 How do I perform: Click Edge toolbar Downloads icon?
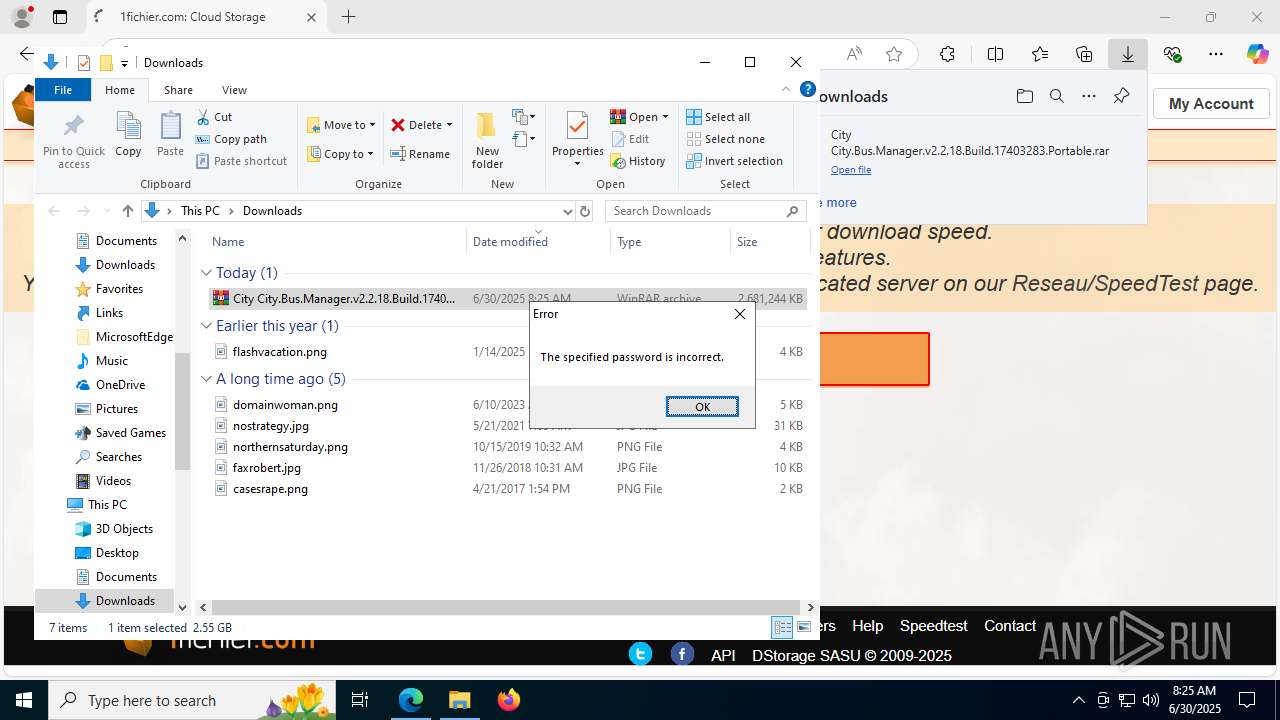tap(1127, 54)
